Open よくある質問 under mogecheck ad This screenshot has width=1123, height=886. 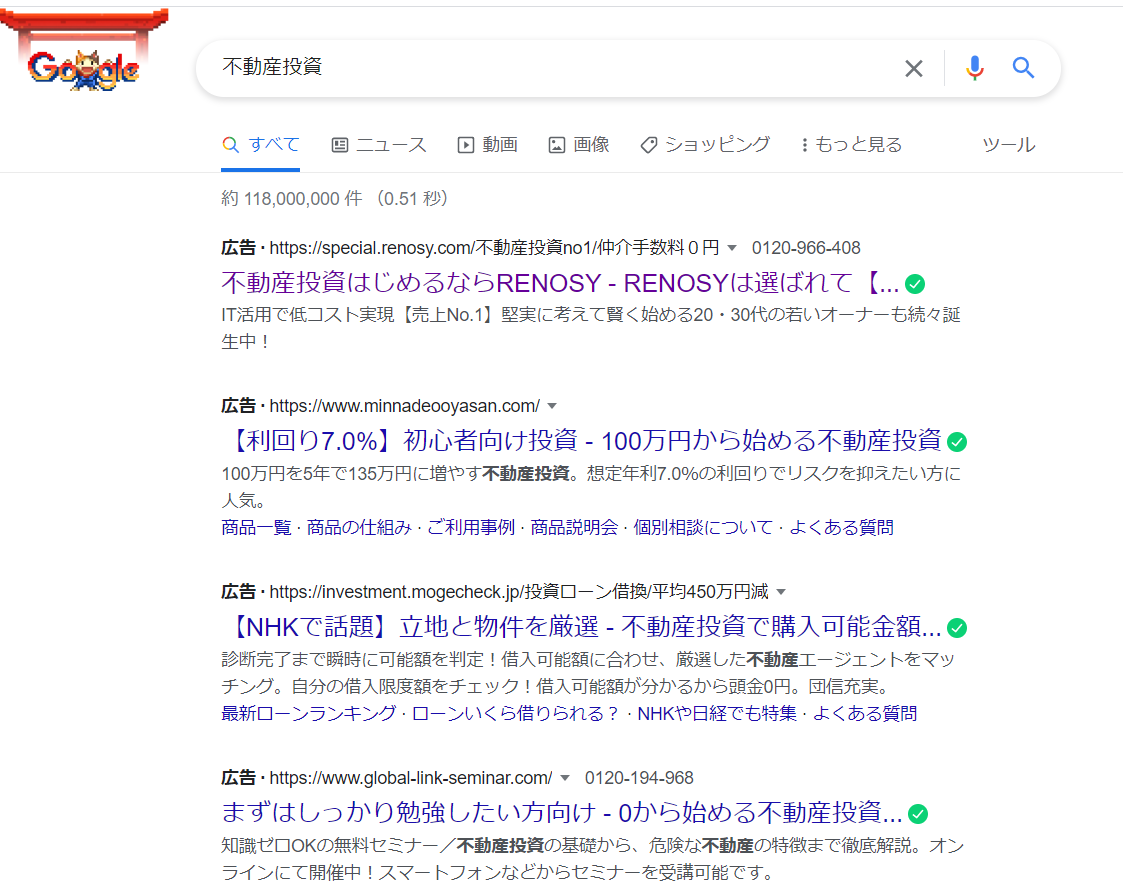(865, 713)
